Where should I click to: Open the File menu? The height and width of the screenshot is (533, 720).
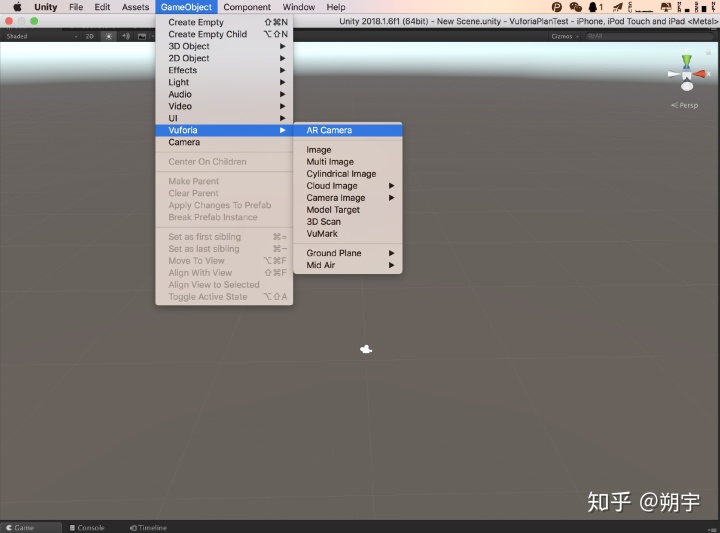[76, 7]
